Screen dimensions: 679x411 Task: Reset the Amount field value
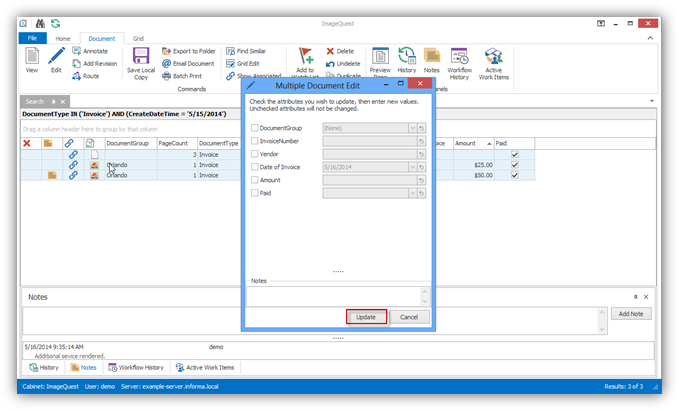click(x=421, y=180)
